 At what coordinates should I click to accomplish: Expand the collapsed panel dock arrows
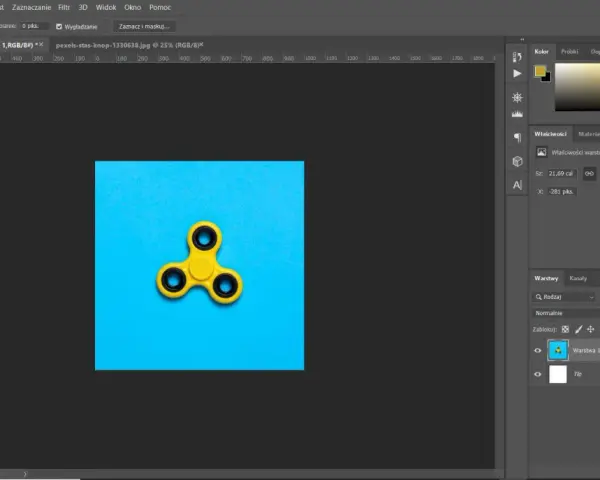[522, 39]
